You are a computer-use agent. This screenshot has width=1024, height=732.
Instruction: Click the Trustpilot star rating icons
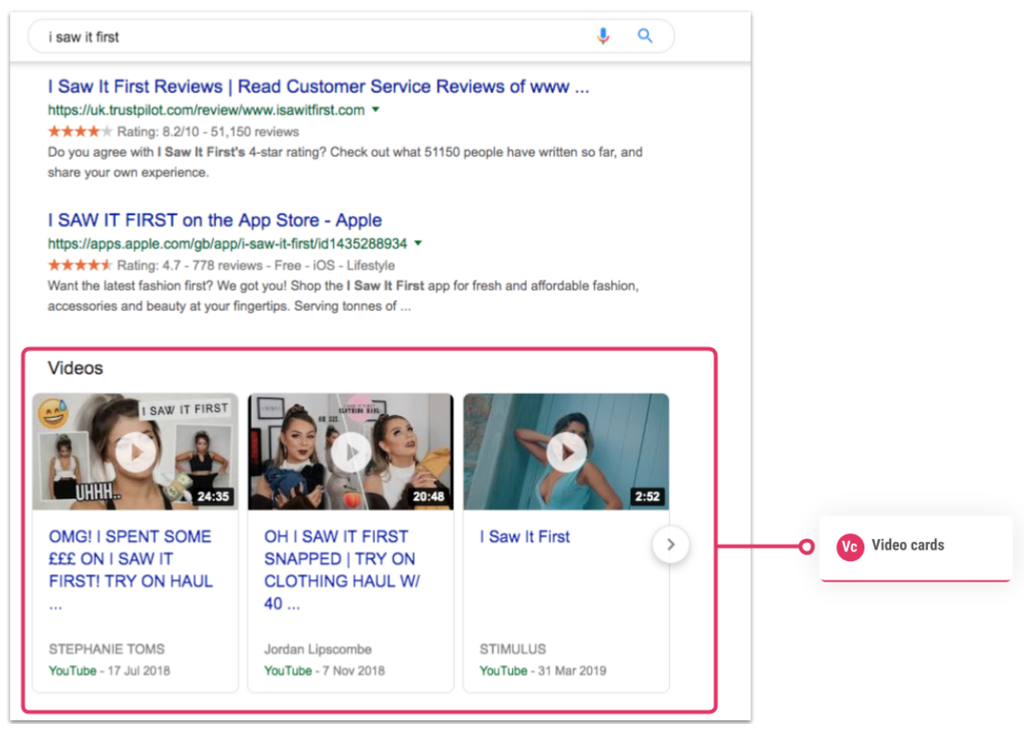(80, 131)
